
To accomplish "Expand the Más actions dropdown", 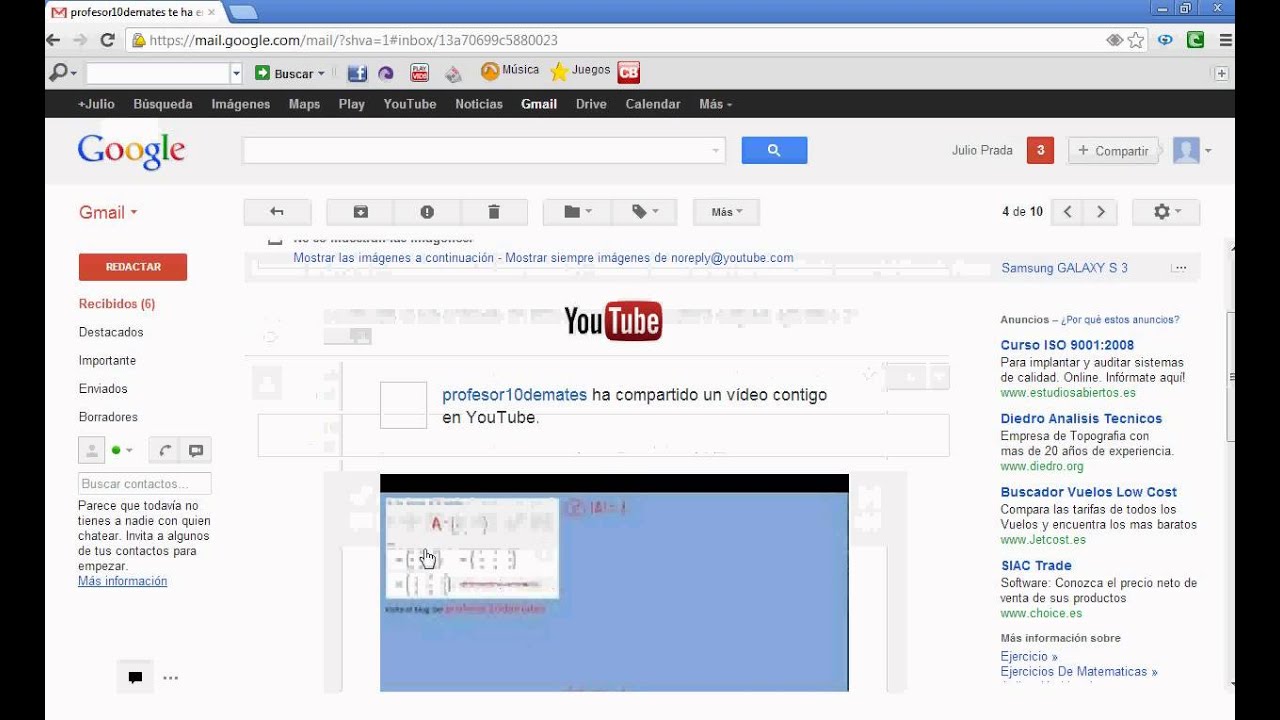I will 726,212.
